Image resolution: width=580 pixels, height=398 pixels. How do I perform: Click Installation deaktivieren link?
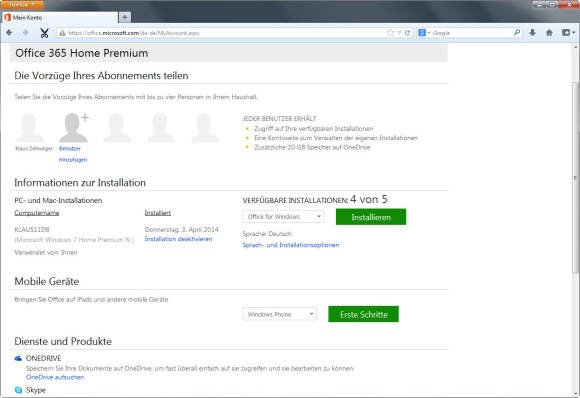178,239
